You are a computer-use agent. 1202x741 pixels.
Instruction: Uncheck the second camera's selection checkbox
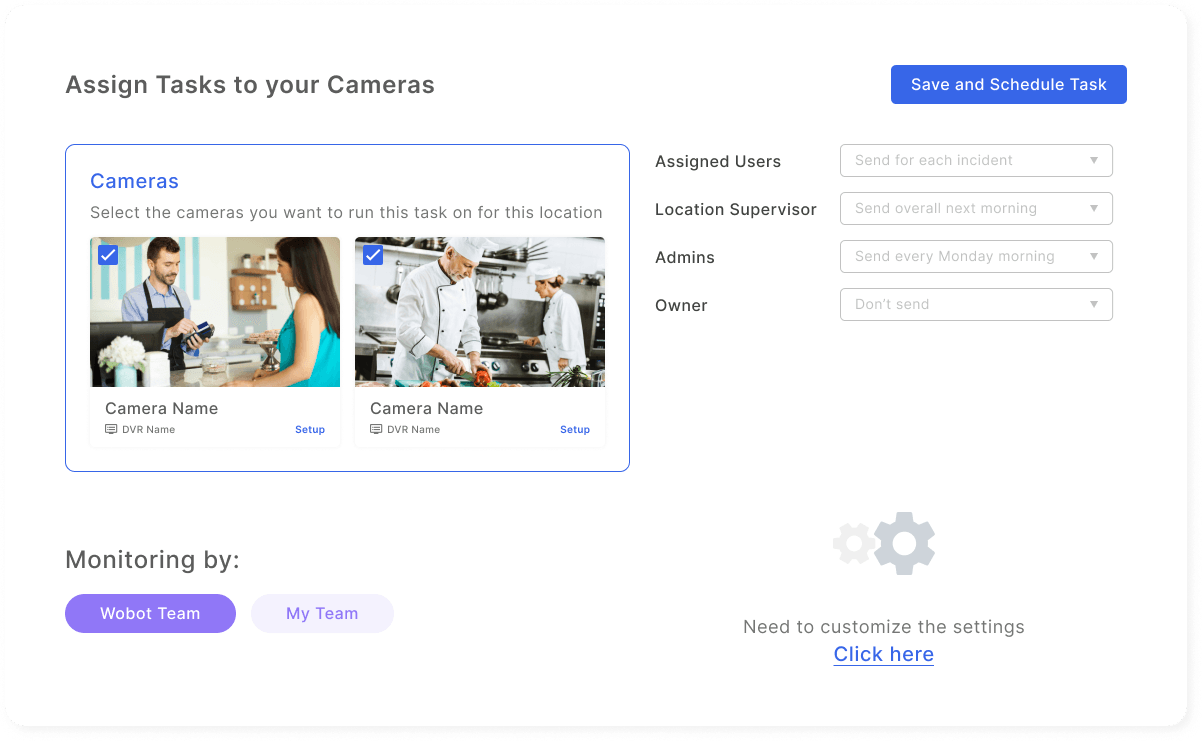pyautogui.click(x=373, y=255)
